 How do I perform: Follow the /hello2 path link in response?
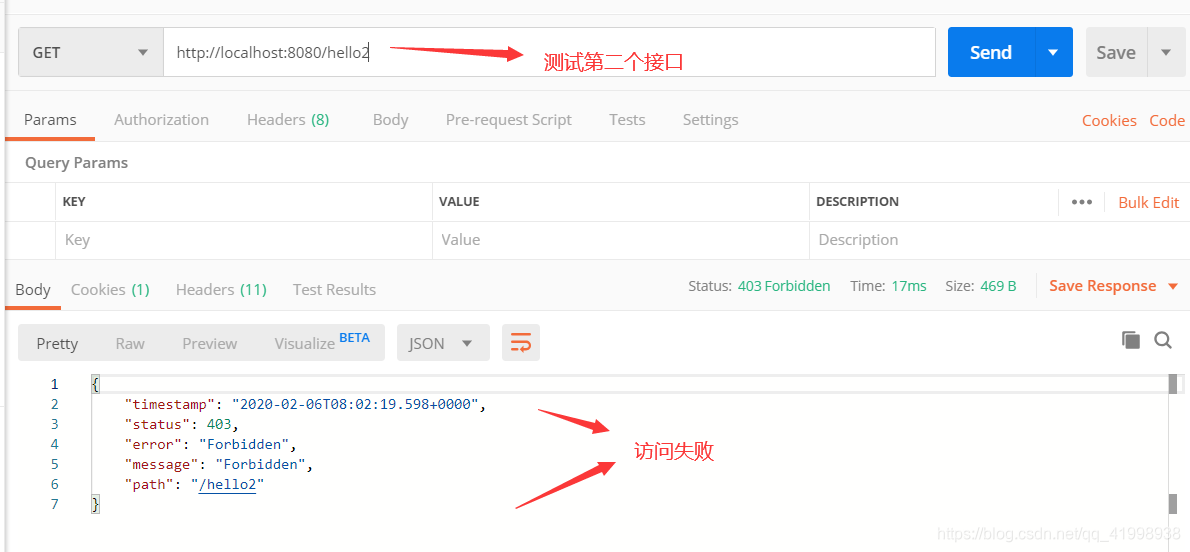click(x=227, y=484)
